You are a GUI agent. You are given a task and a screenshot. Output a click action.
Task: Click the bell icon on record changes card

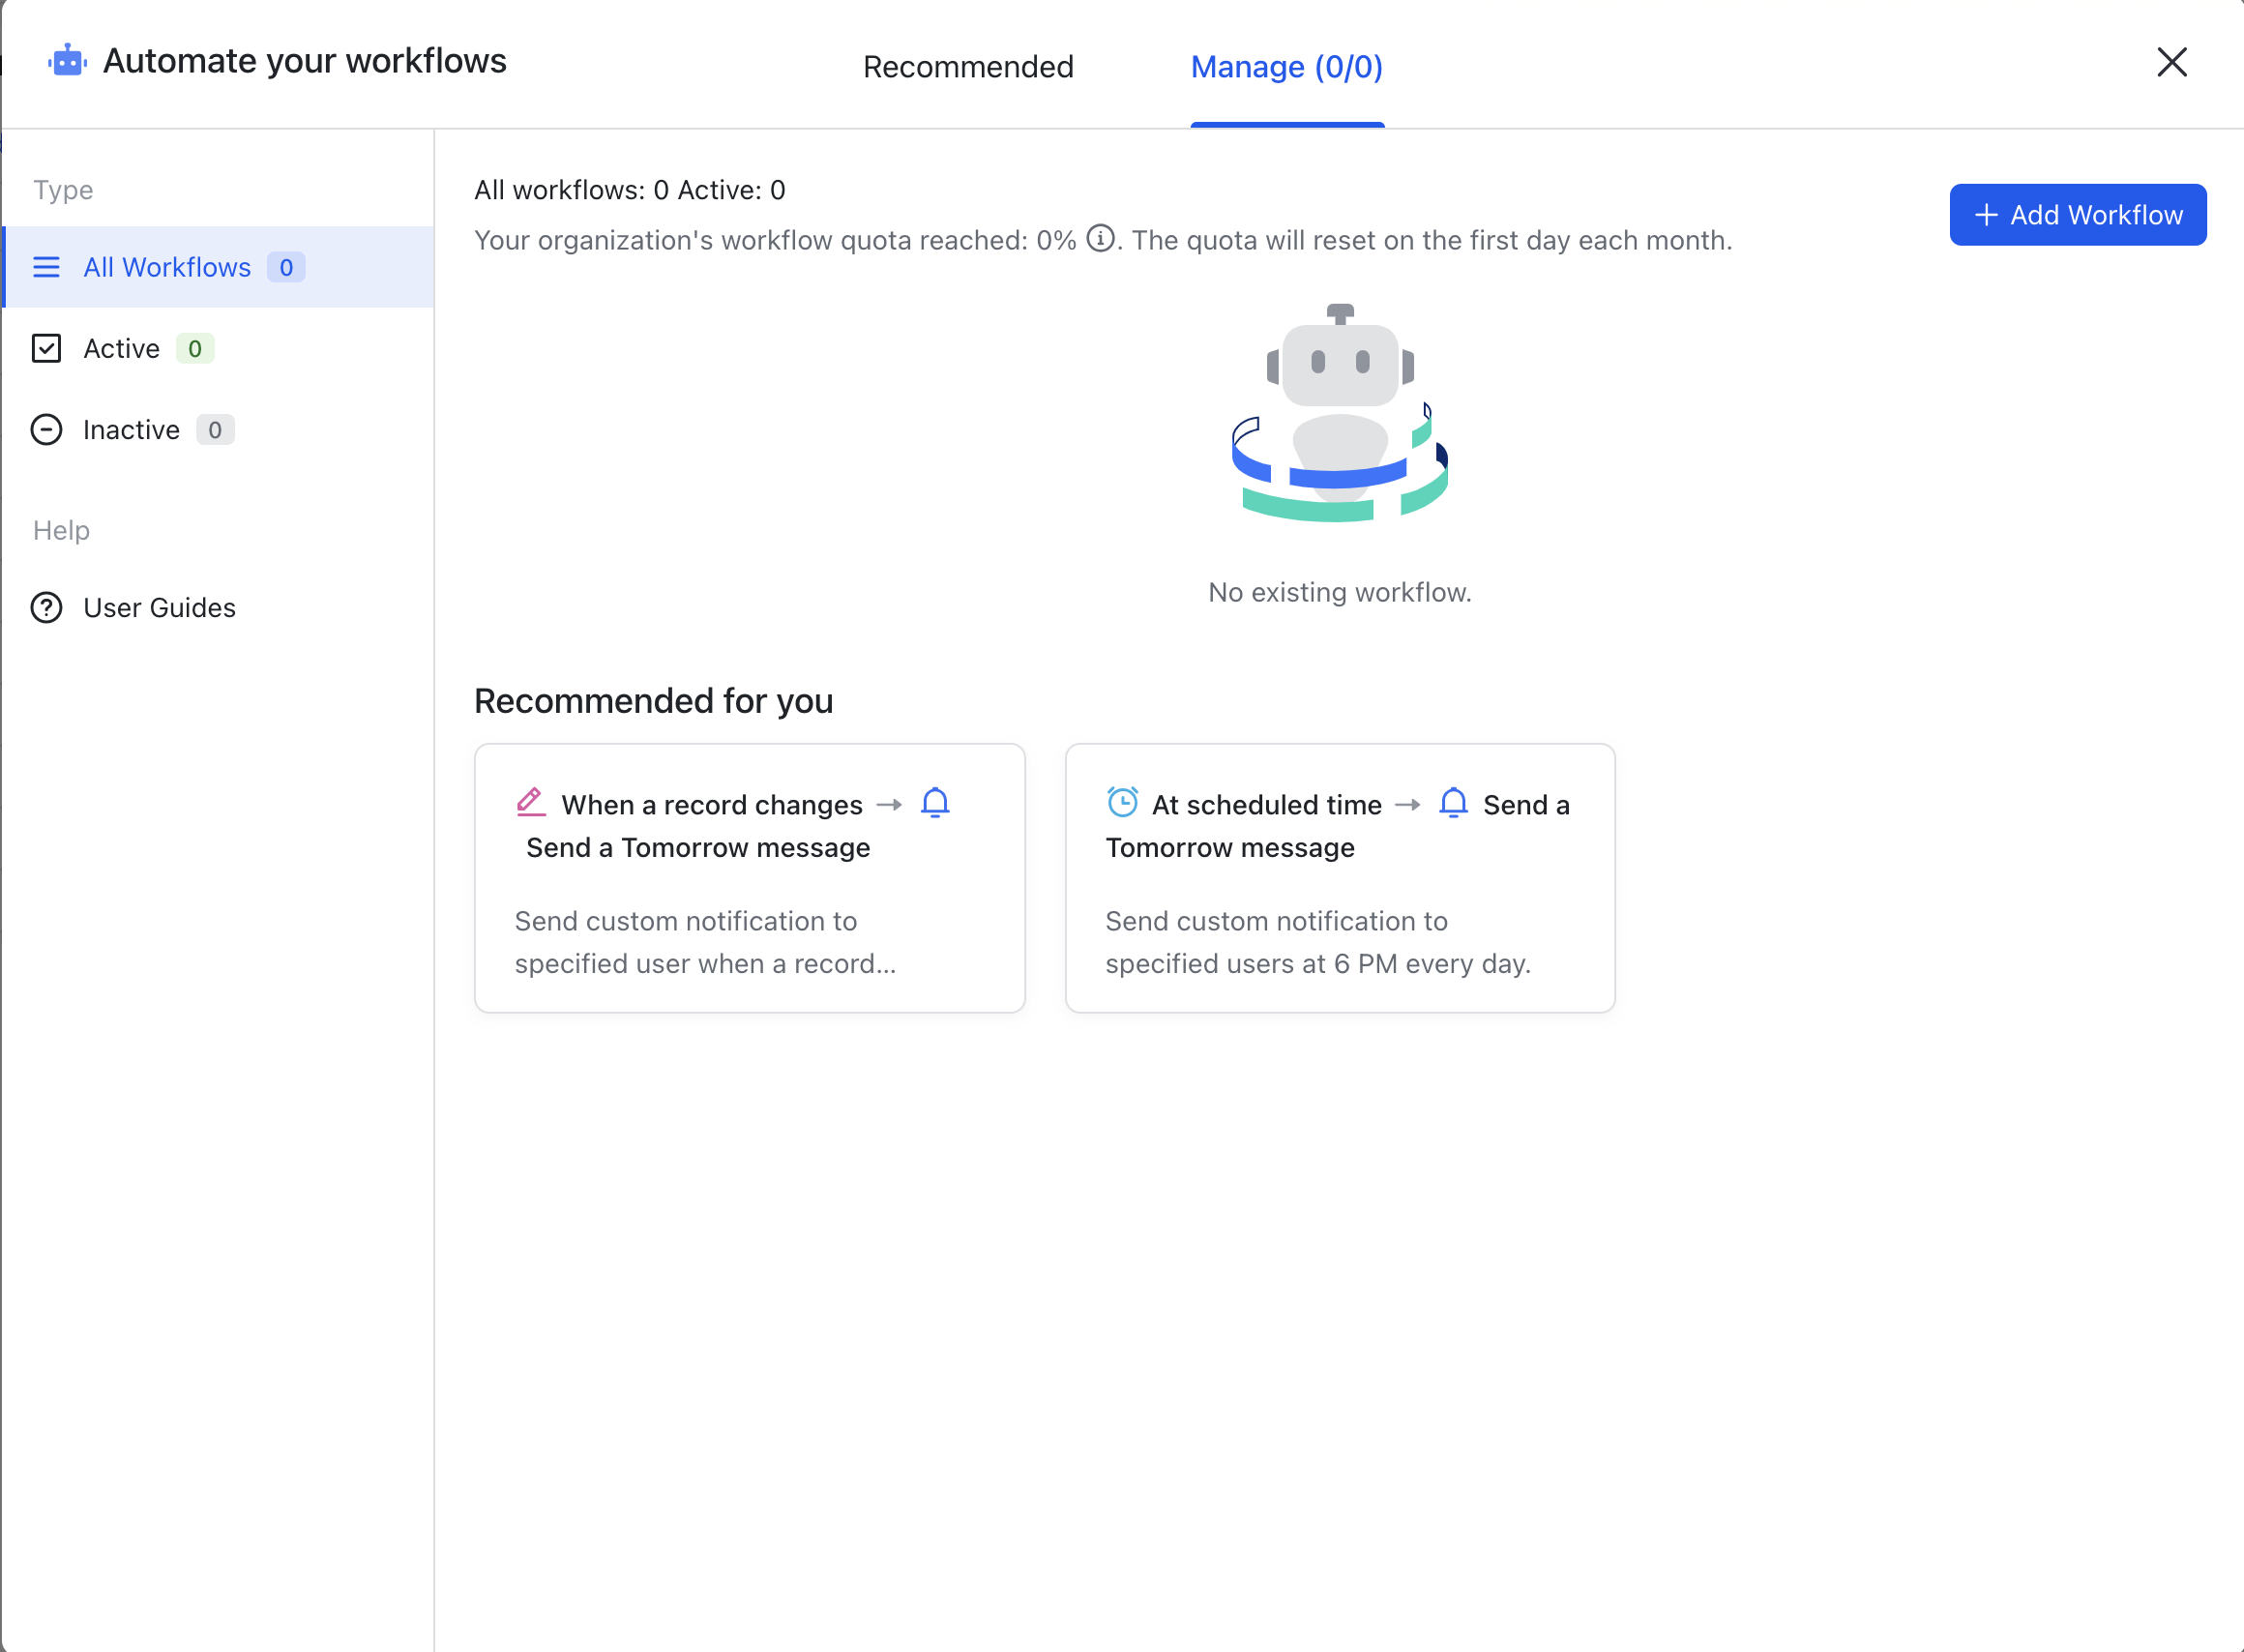coord(935,803)
